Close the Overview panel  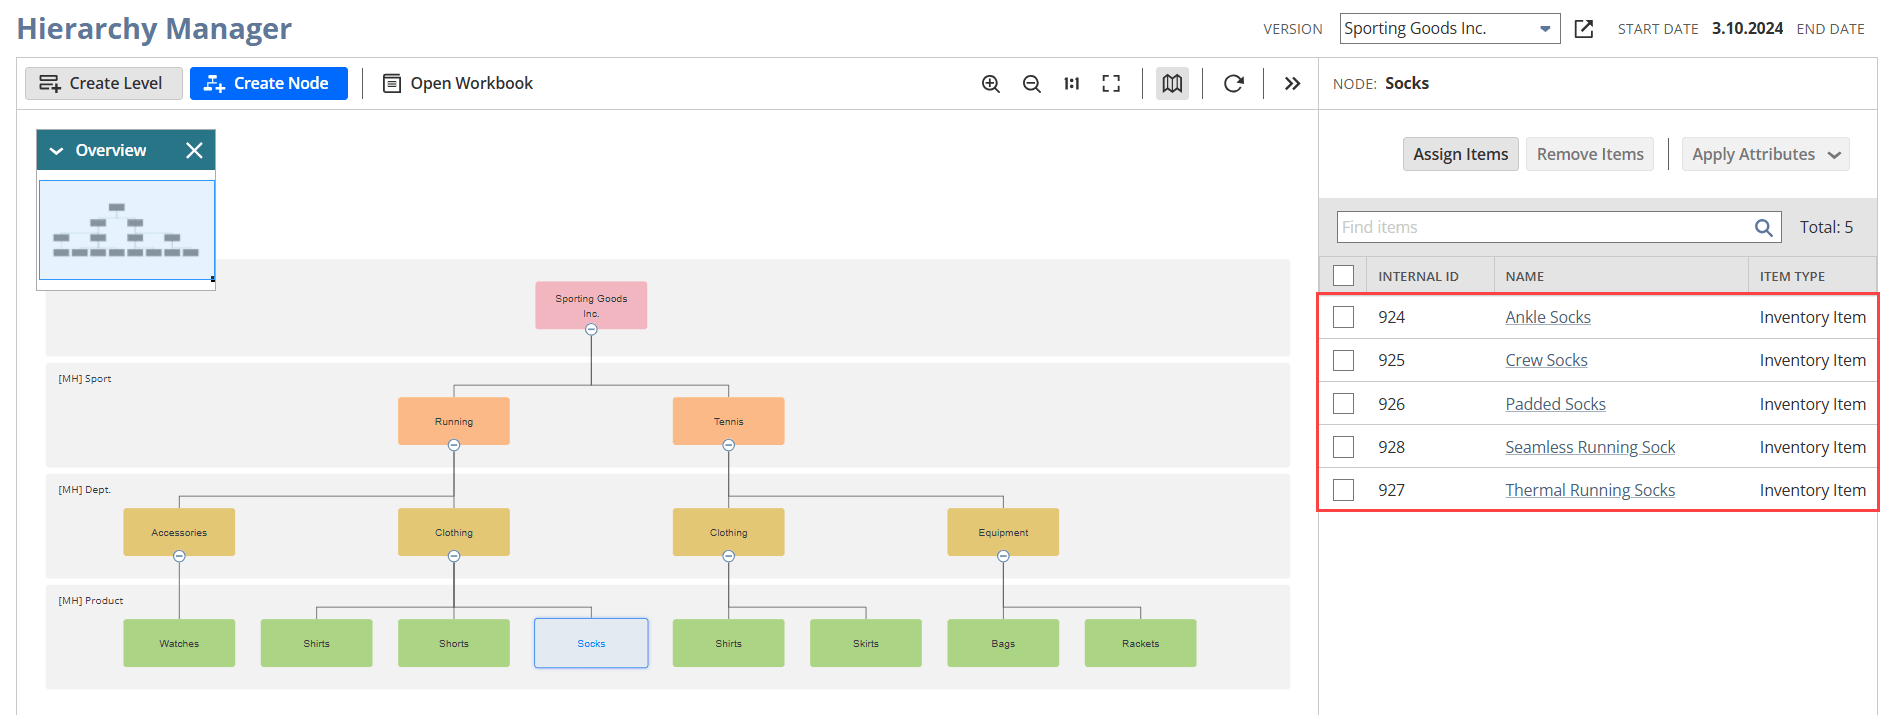coord(194,150)
